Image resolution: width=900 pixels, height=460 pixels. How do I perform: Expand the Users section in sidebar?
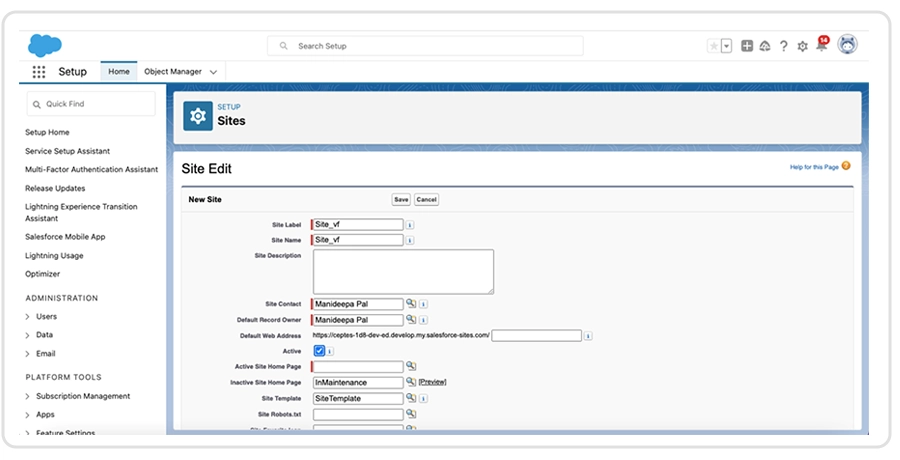[27, 317]
